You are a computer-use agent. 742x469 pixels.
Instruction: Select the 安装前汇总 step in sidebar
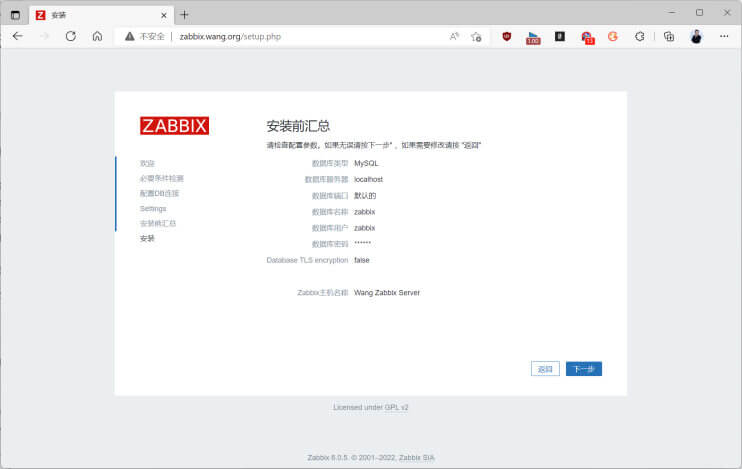pyautogui.click(x=158, y=223)
